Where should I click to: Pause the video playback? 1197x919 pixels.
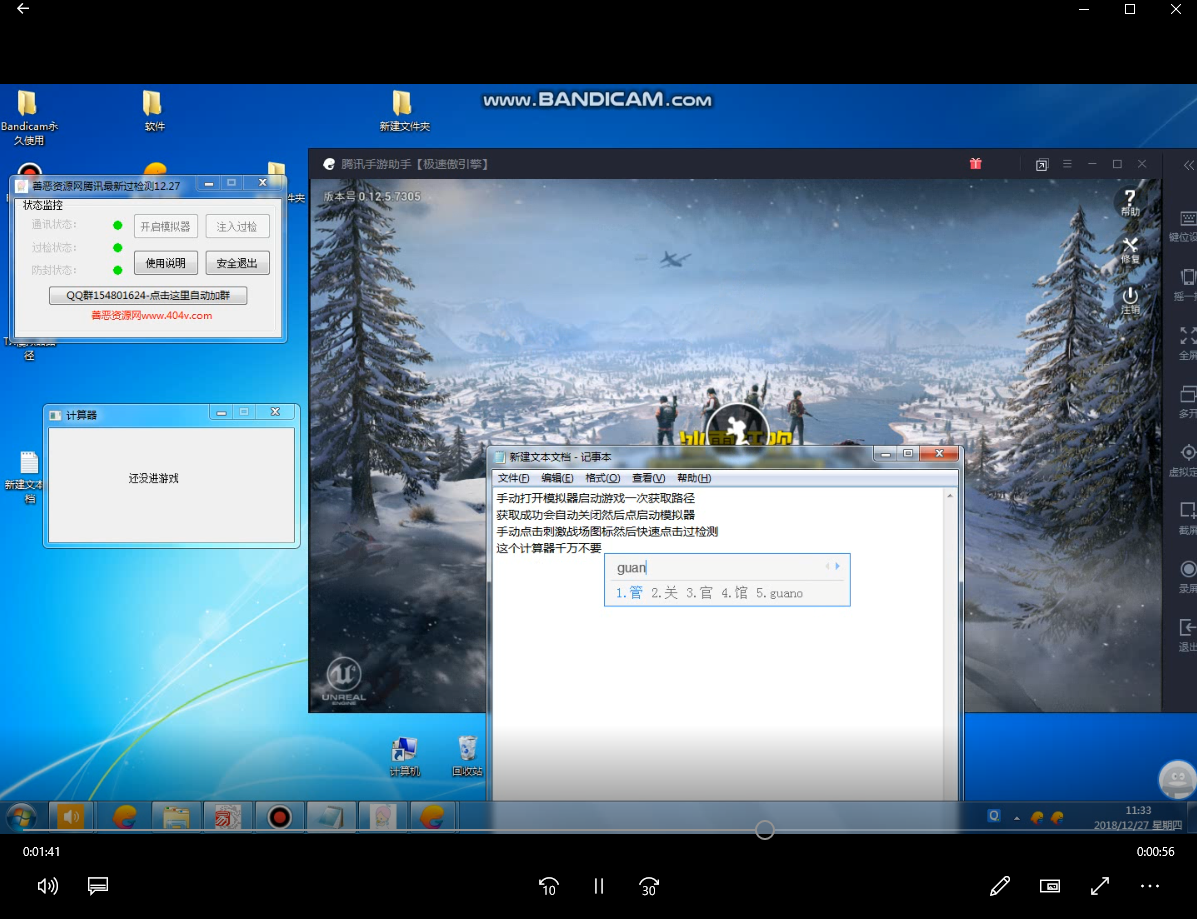599,885
